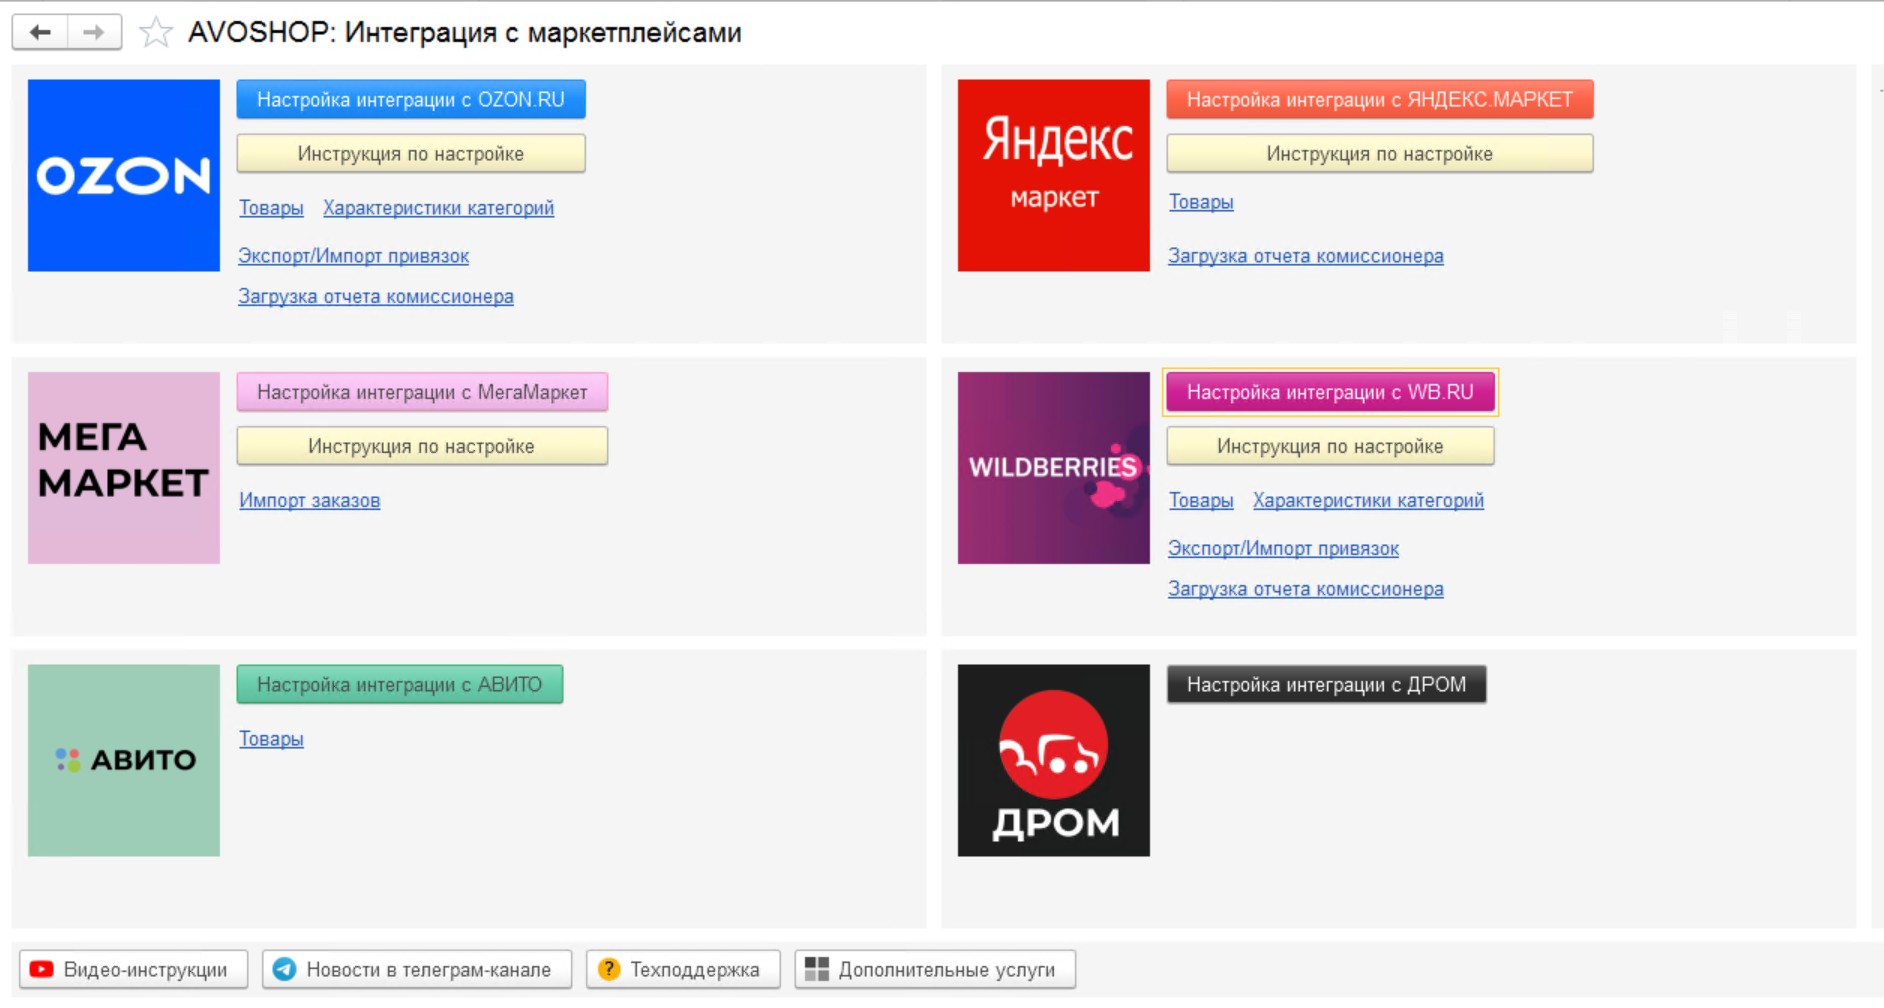Open Настройка интеграции с МегаМаркет

pos(422,392)
